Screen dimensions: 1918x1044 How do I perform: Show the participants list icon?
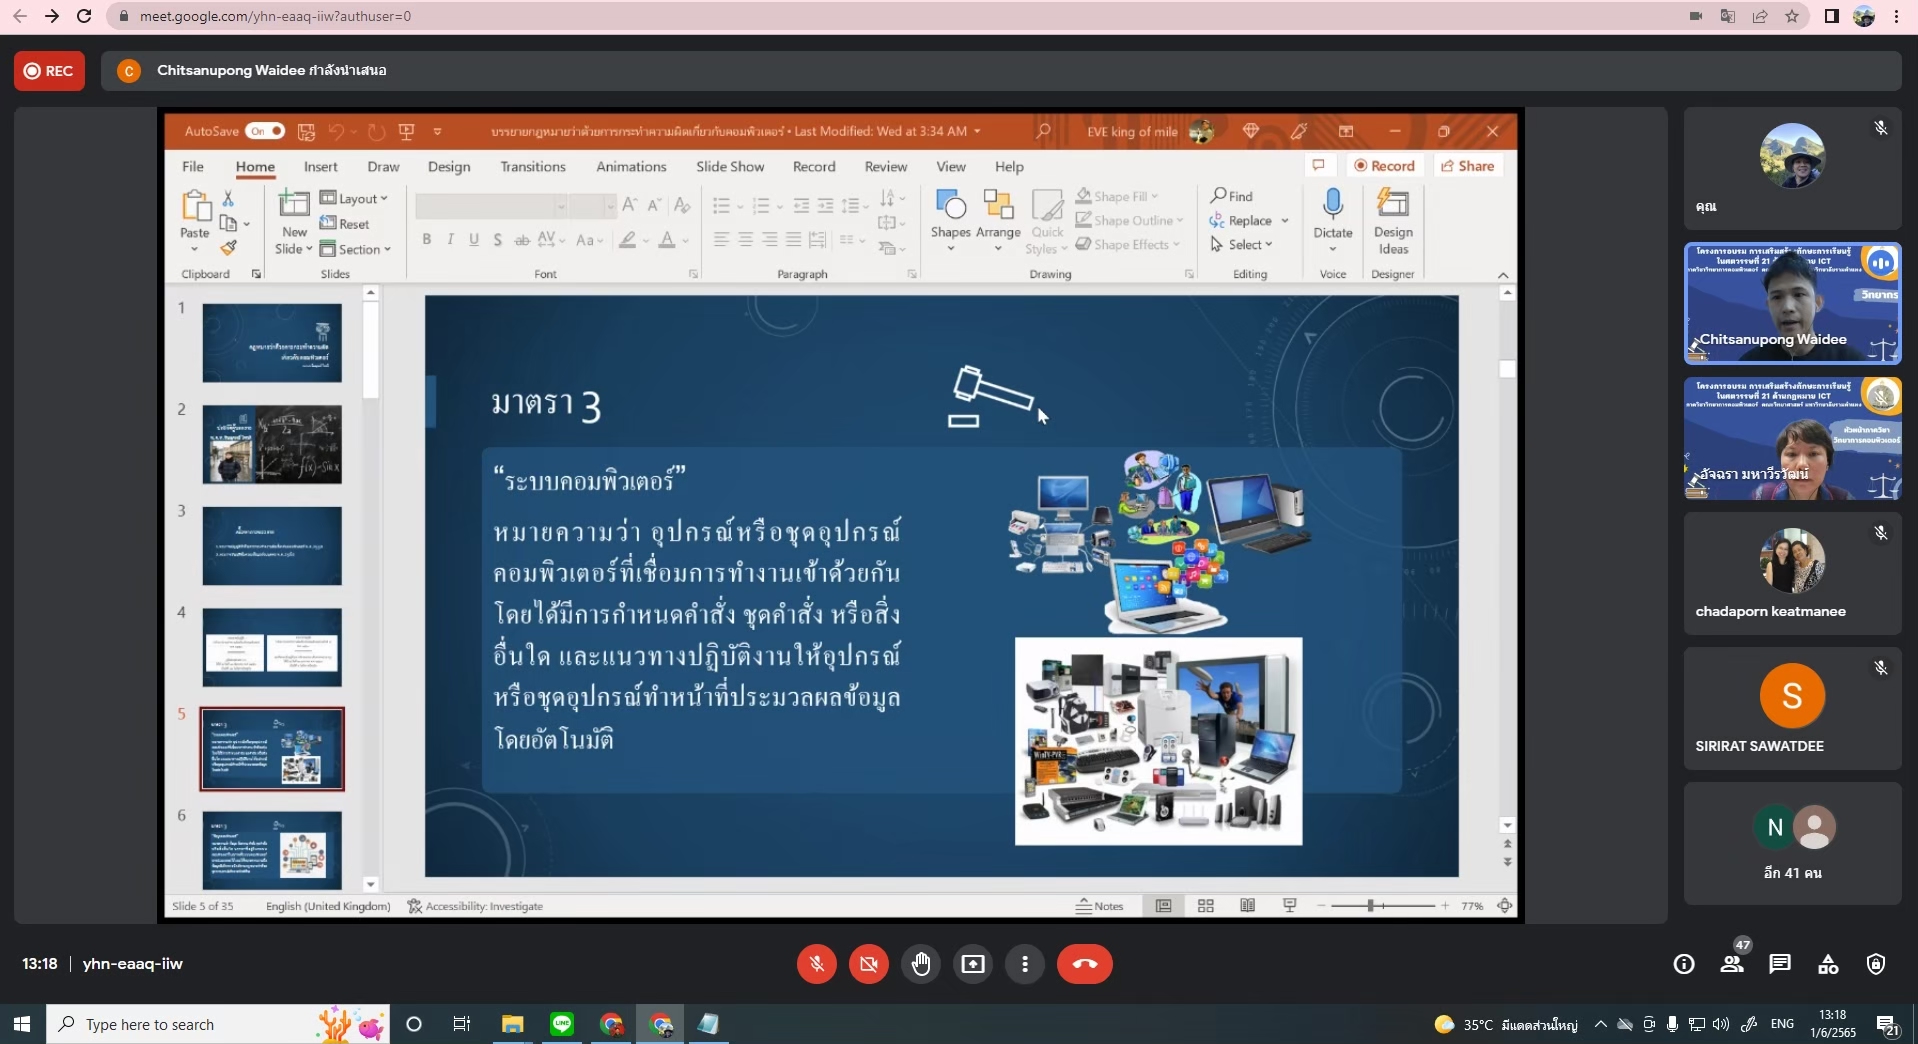click(x=1732, y=964)
